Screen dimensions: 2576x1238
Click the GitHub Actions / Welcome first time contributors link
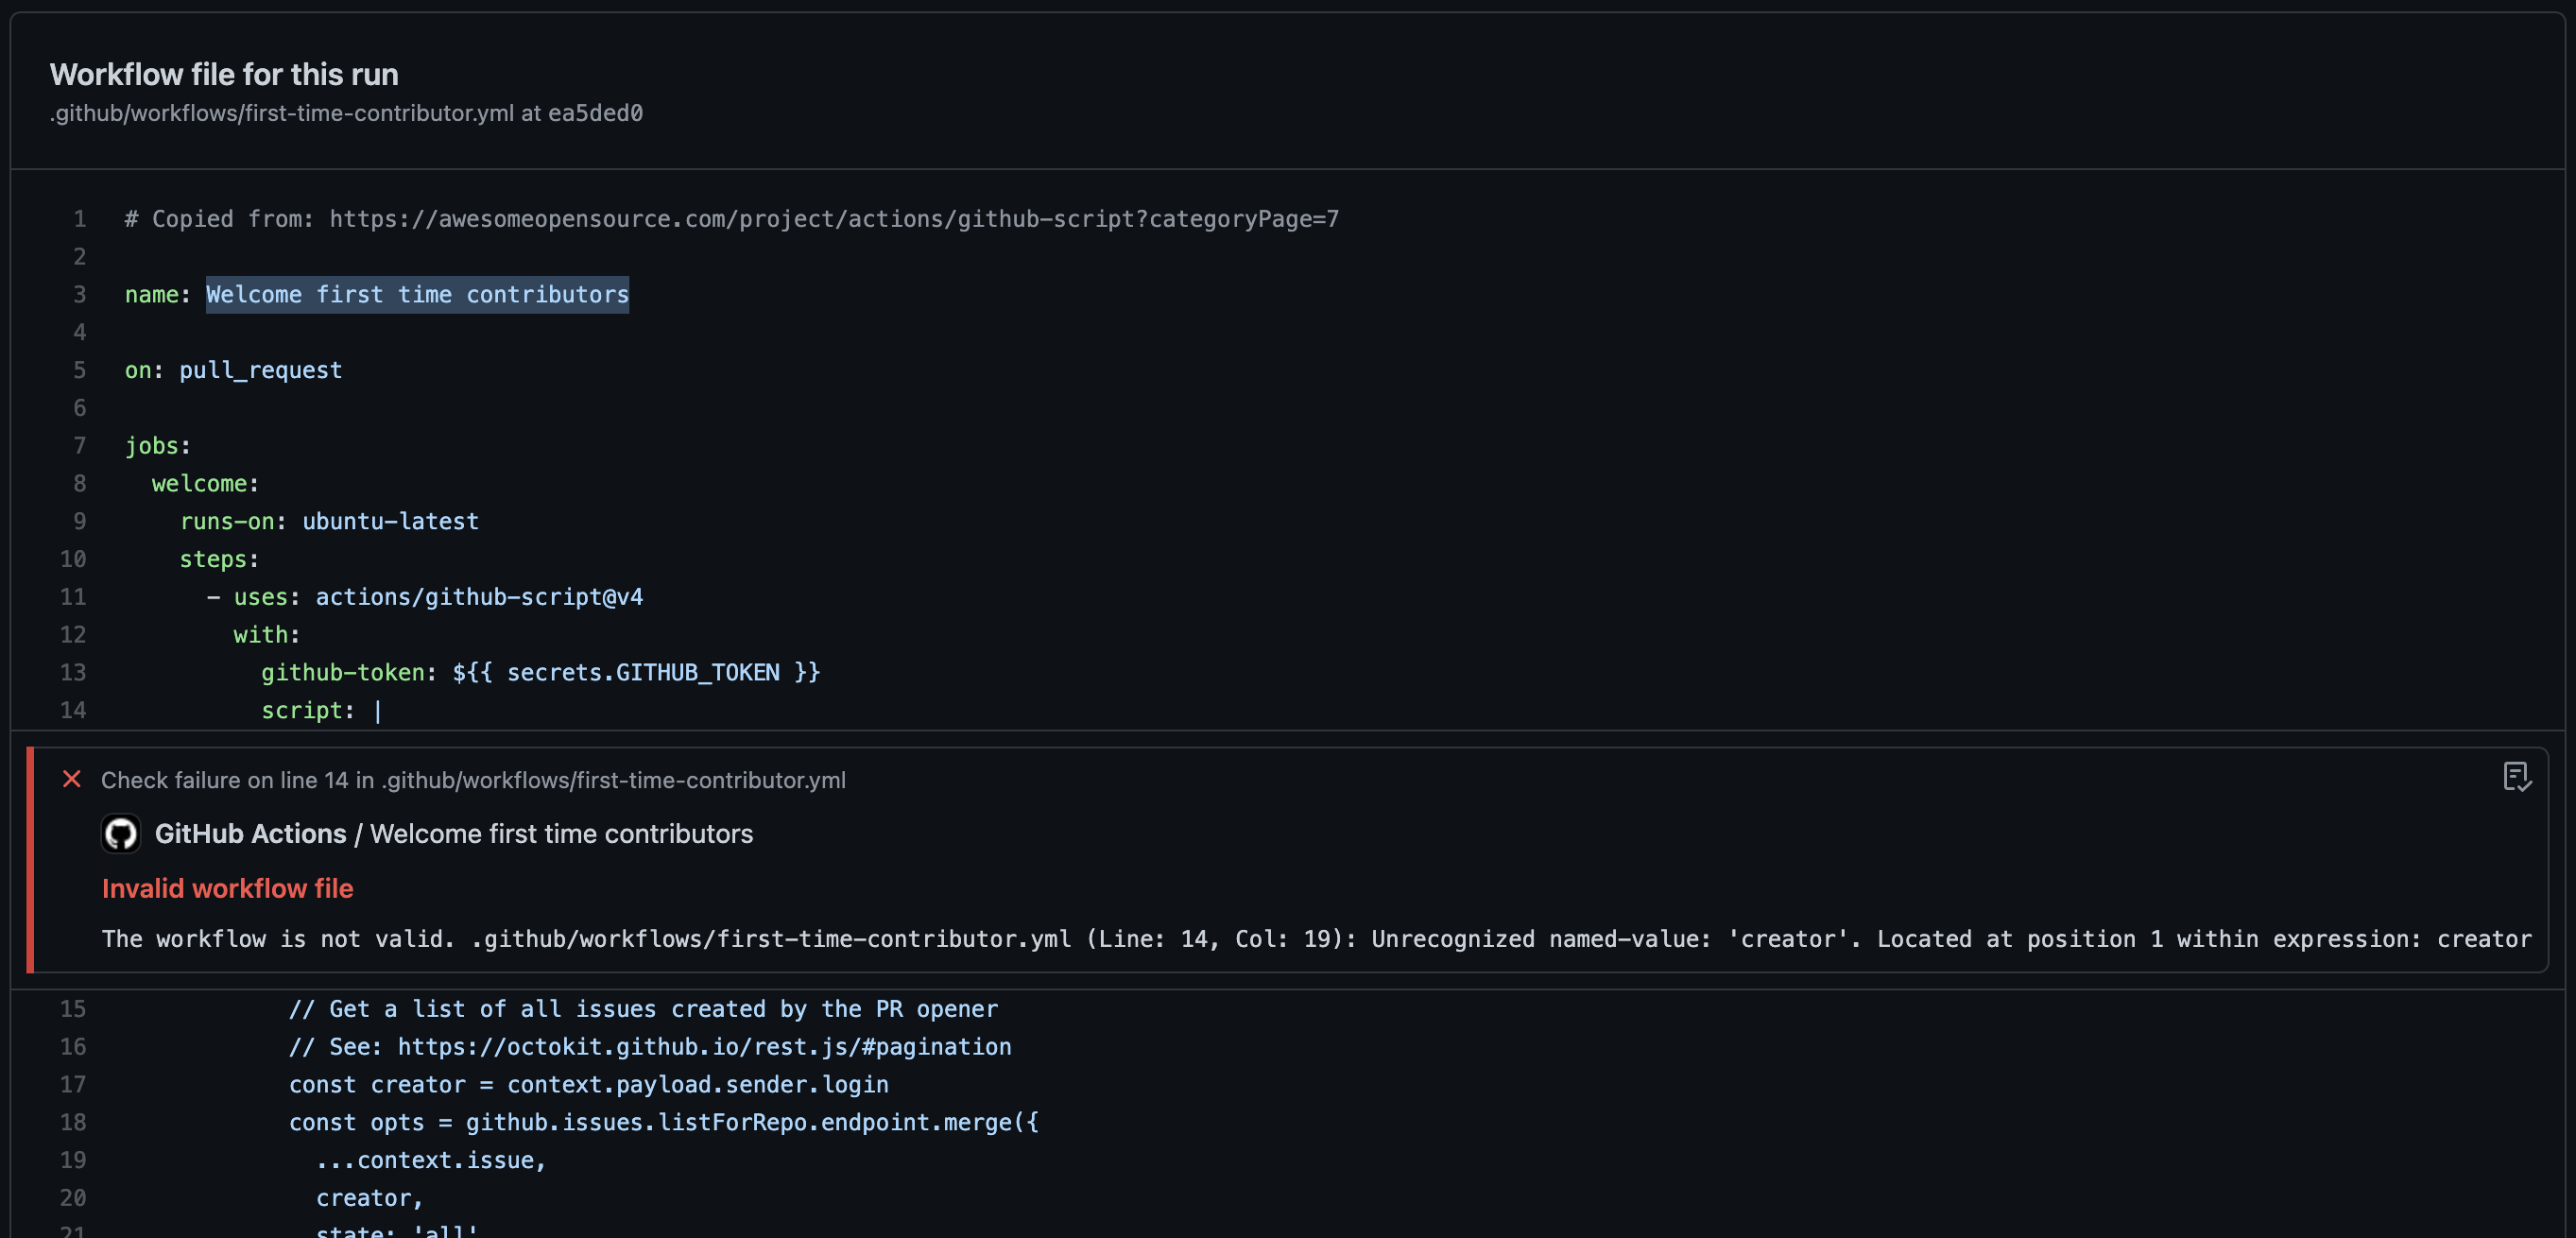(x=455, y=833)
